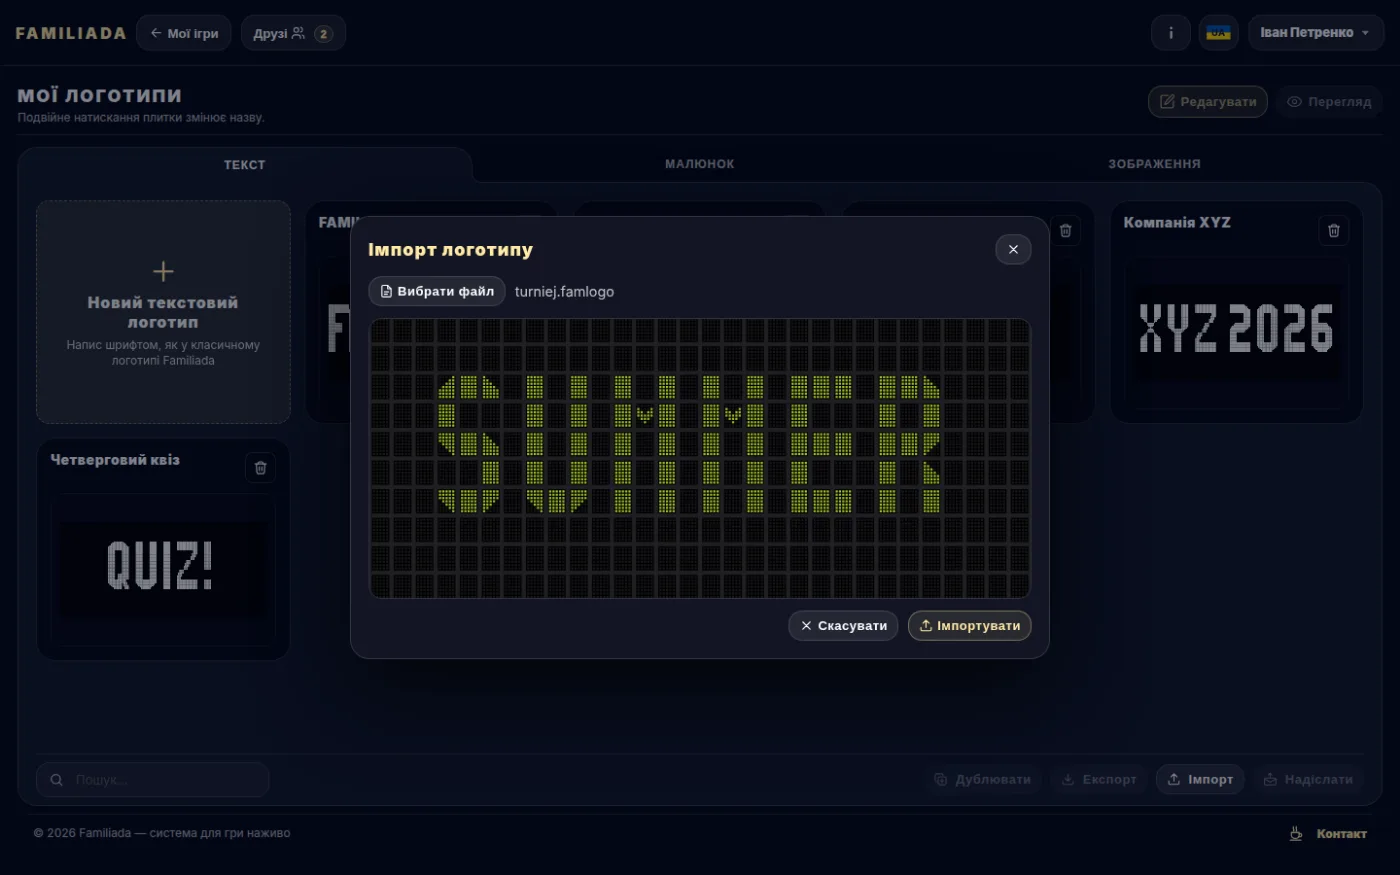
Task: Delete the Компанія XYZ logo
Action: (1333, 230)
